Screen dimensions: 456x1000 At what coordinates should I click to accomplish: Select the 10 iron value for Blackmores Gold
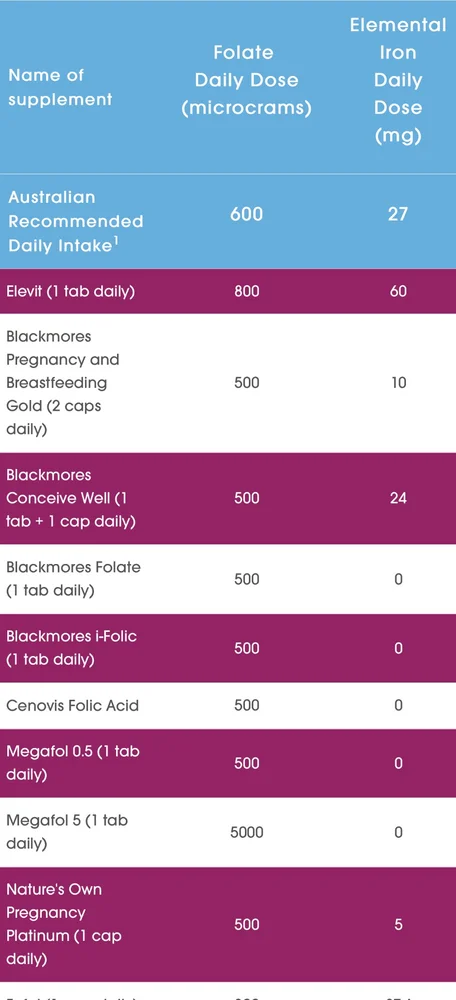click(x=398, y=383)
